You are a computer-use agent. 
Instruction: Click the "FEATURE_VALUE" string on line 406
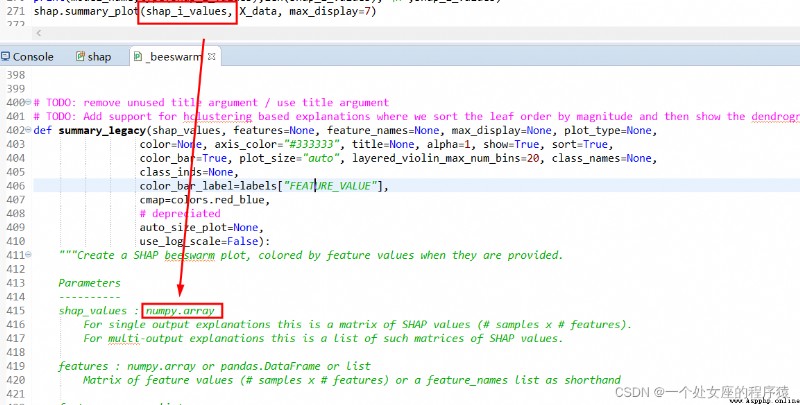point(330,186)
